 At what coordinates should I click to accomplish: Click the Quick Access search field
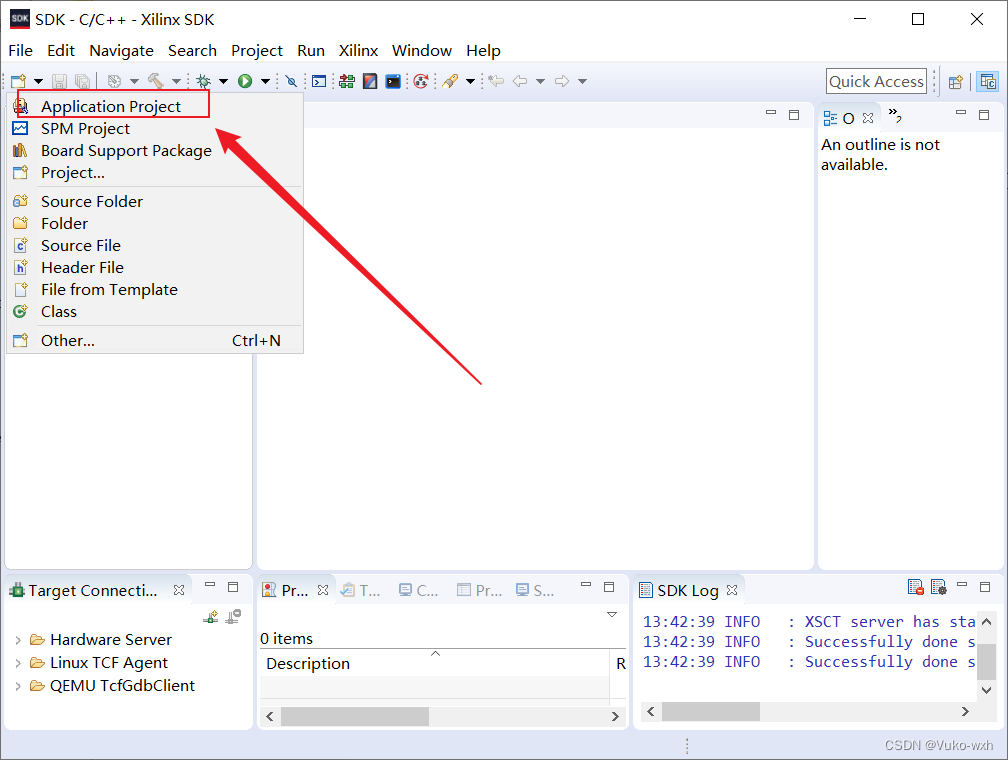tap(876, 81)
